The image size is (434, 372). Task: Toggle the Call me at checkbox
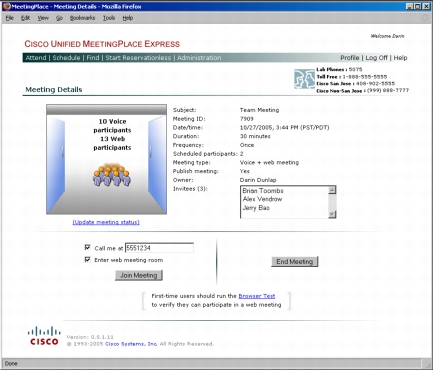88,247
